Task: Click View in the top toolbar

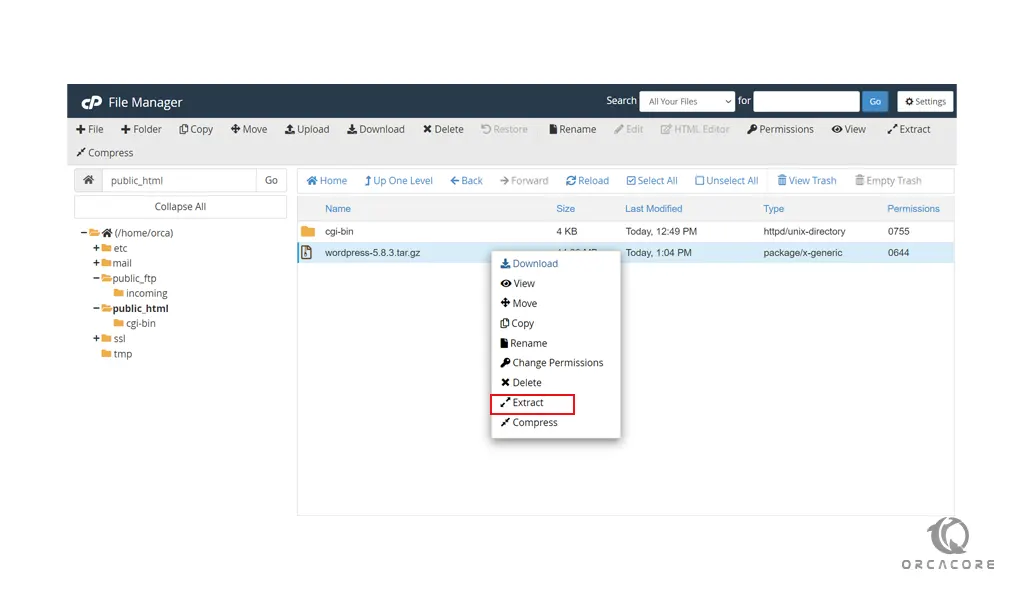Action: click(x=848, y=129)
